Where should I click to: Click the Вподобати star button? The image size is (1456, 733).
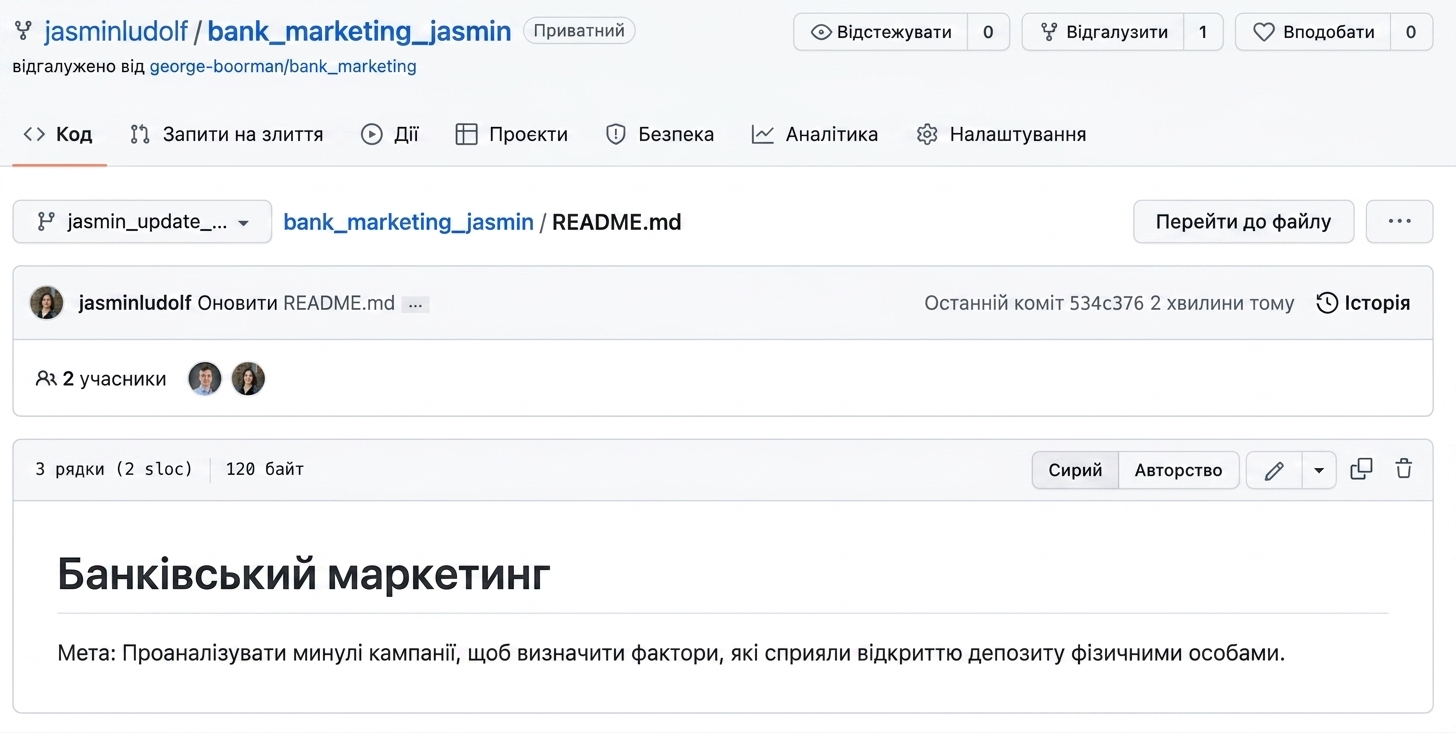click(x=1314, y=32)
